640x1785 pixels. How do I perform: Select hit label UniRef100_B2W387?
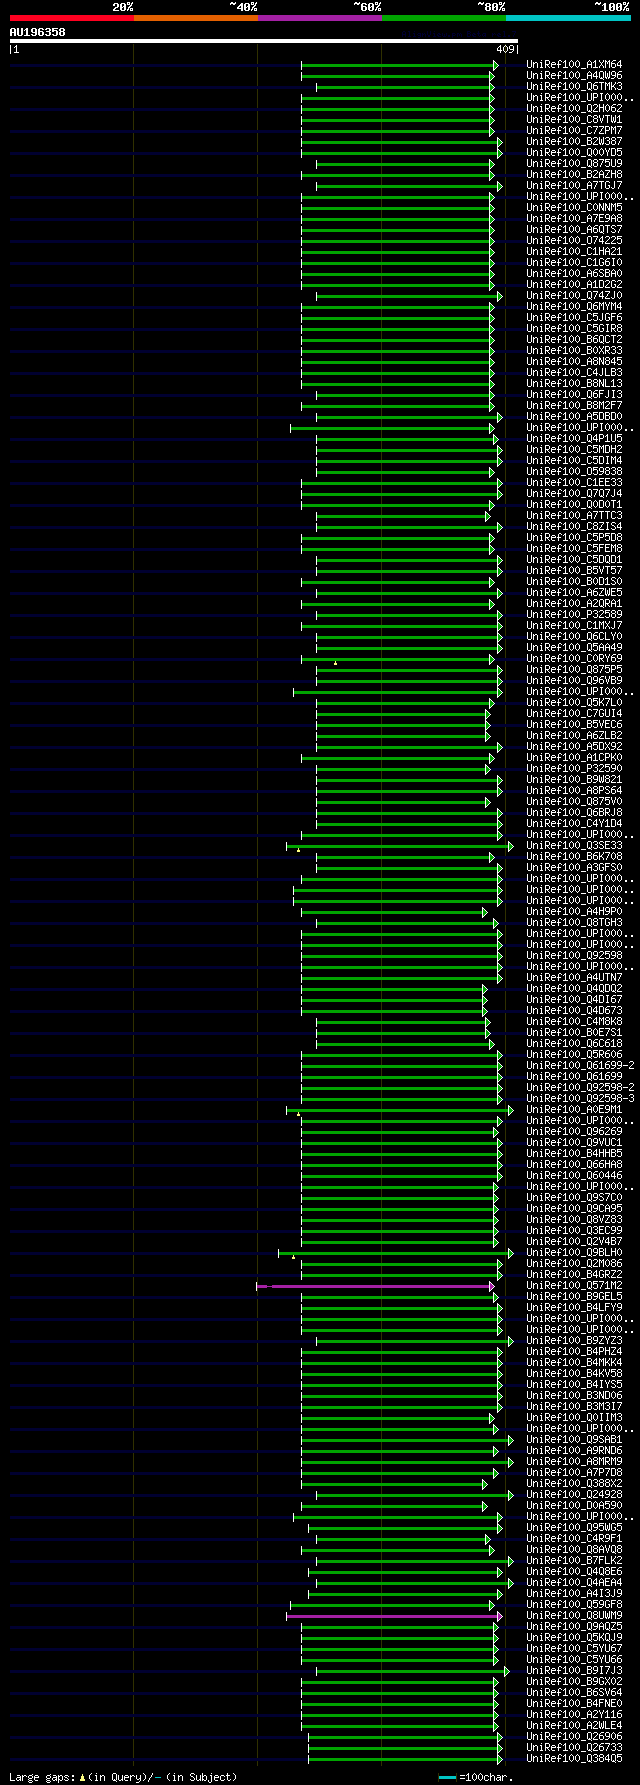click(574, 142)
